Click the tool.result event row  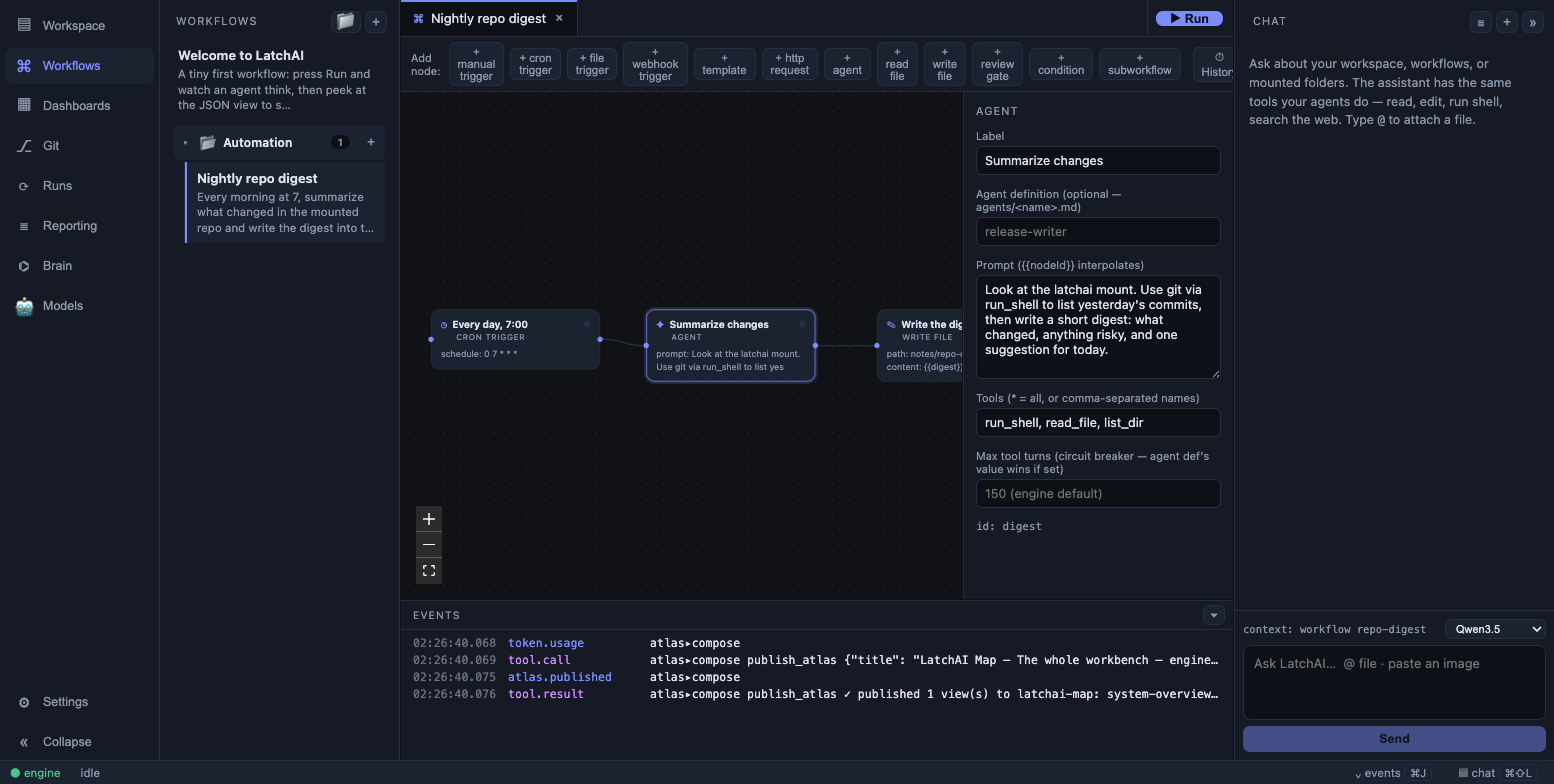816,694
